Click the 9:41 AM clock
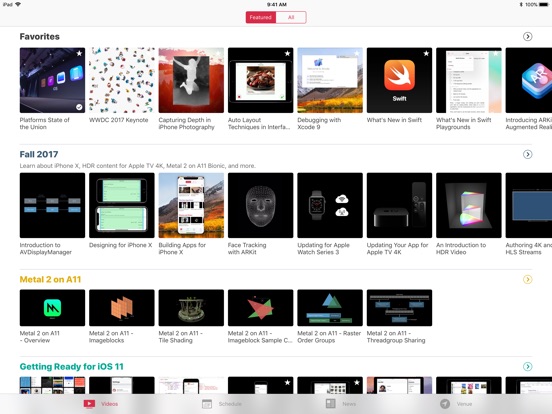 tap(277, 4)
